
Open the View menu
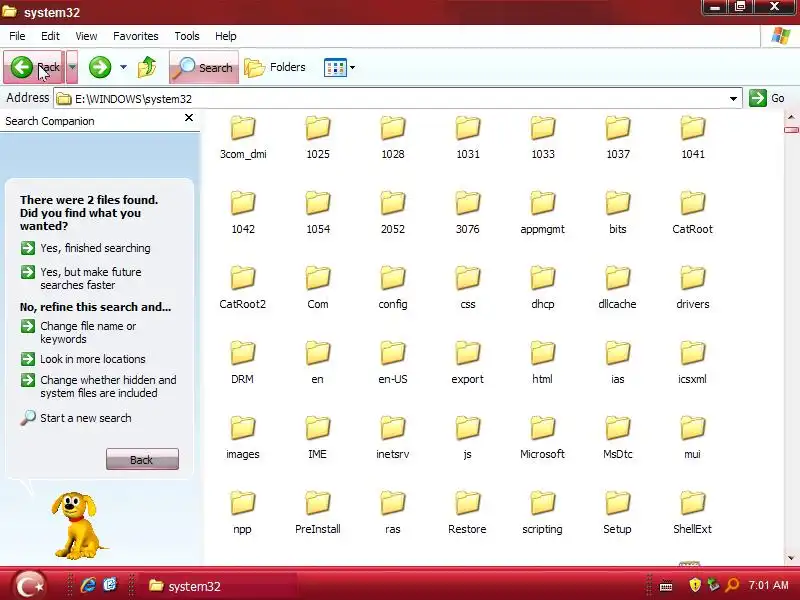(x=86, y=36)
